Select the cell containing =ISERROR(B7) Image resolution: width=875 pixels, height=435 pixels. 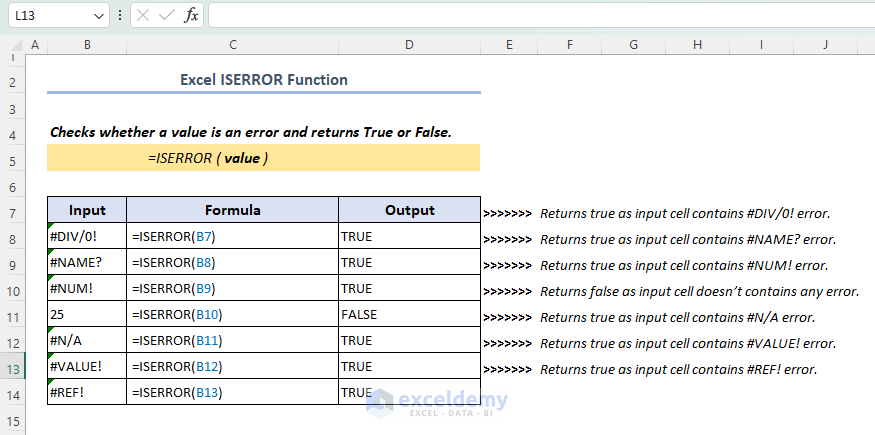232,236
